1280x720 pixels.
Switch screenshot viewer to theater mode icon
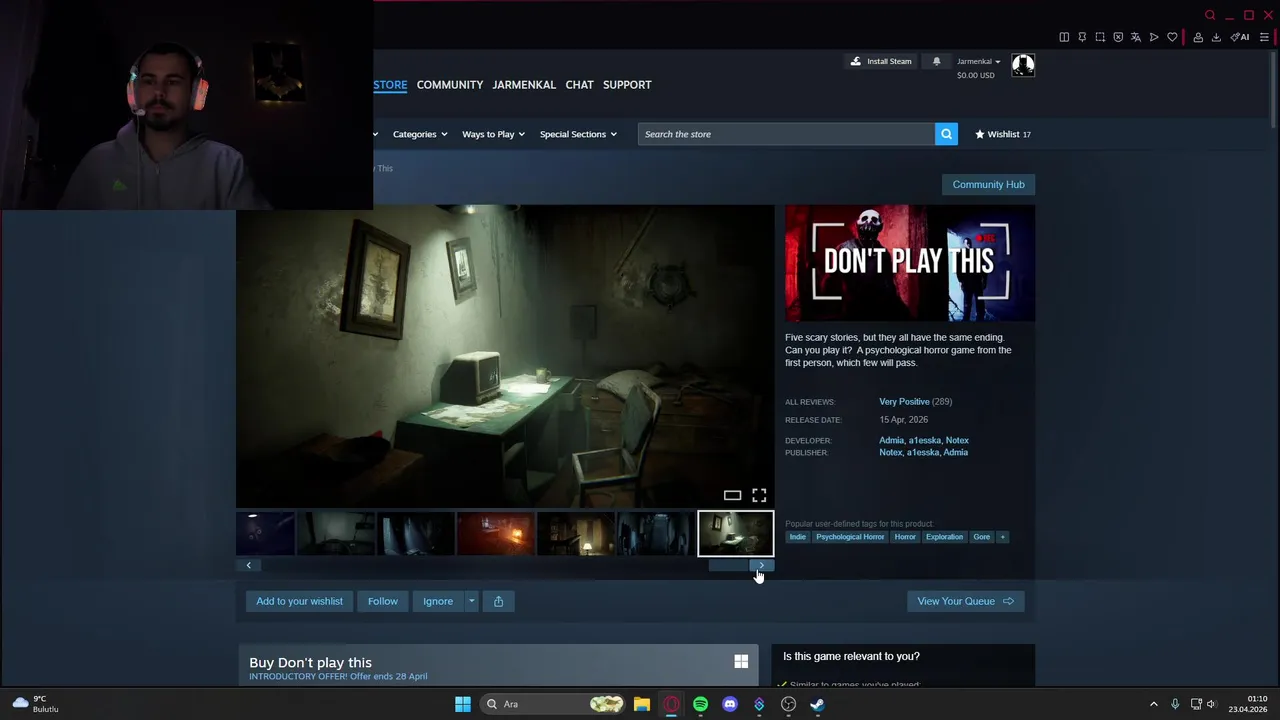(732, 496)
